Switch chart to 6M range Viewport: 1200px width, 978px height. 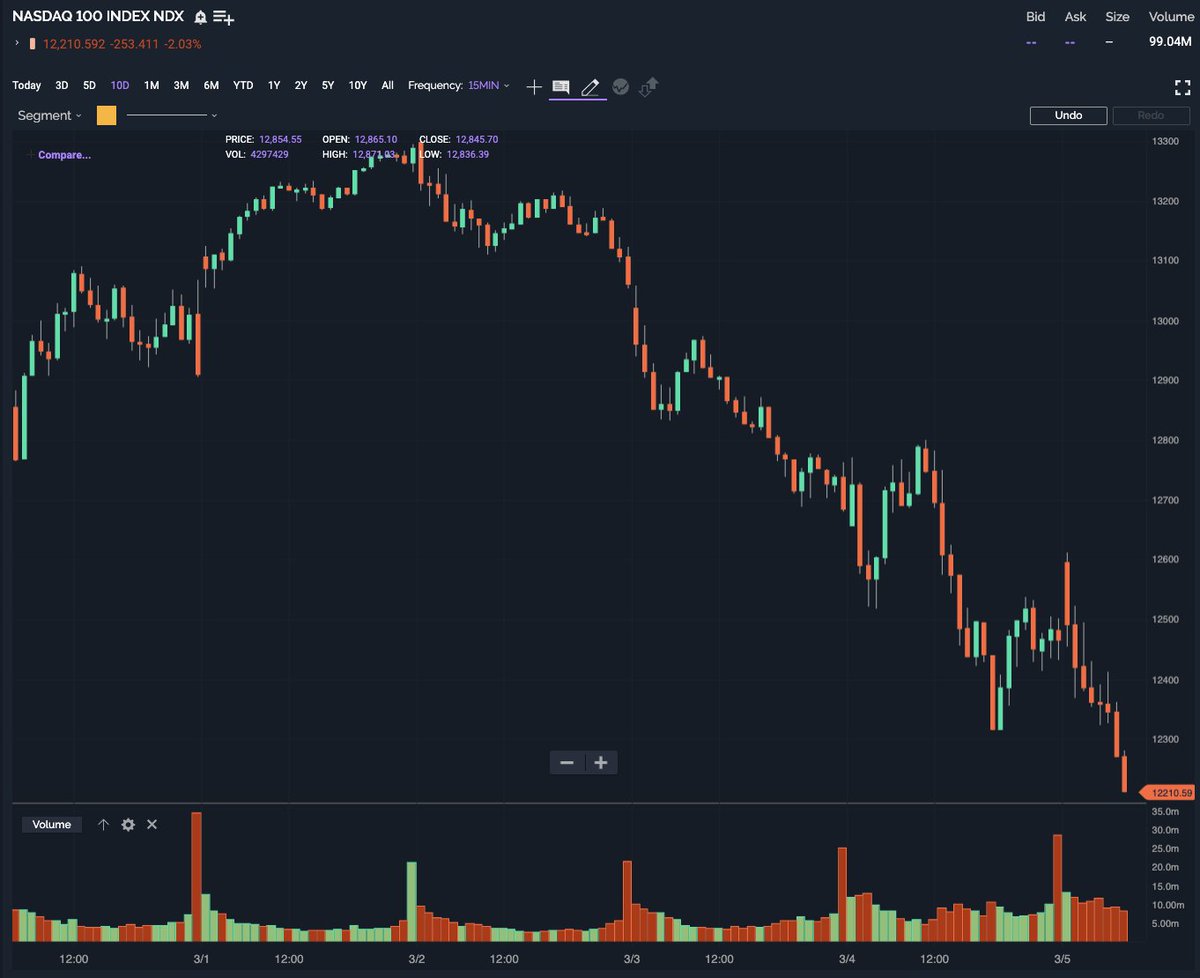(x=211, y=86)
